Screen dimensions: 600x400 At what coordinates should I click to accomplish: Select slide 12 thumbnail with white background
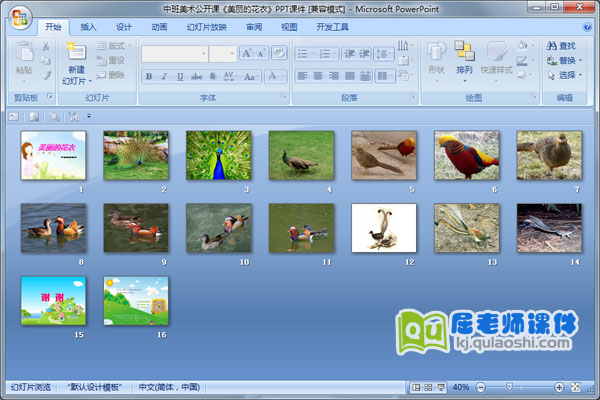[x=384, y=228]
